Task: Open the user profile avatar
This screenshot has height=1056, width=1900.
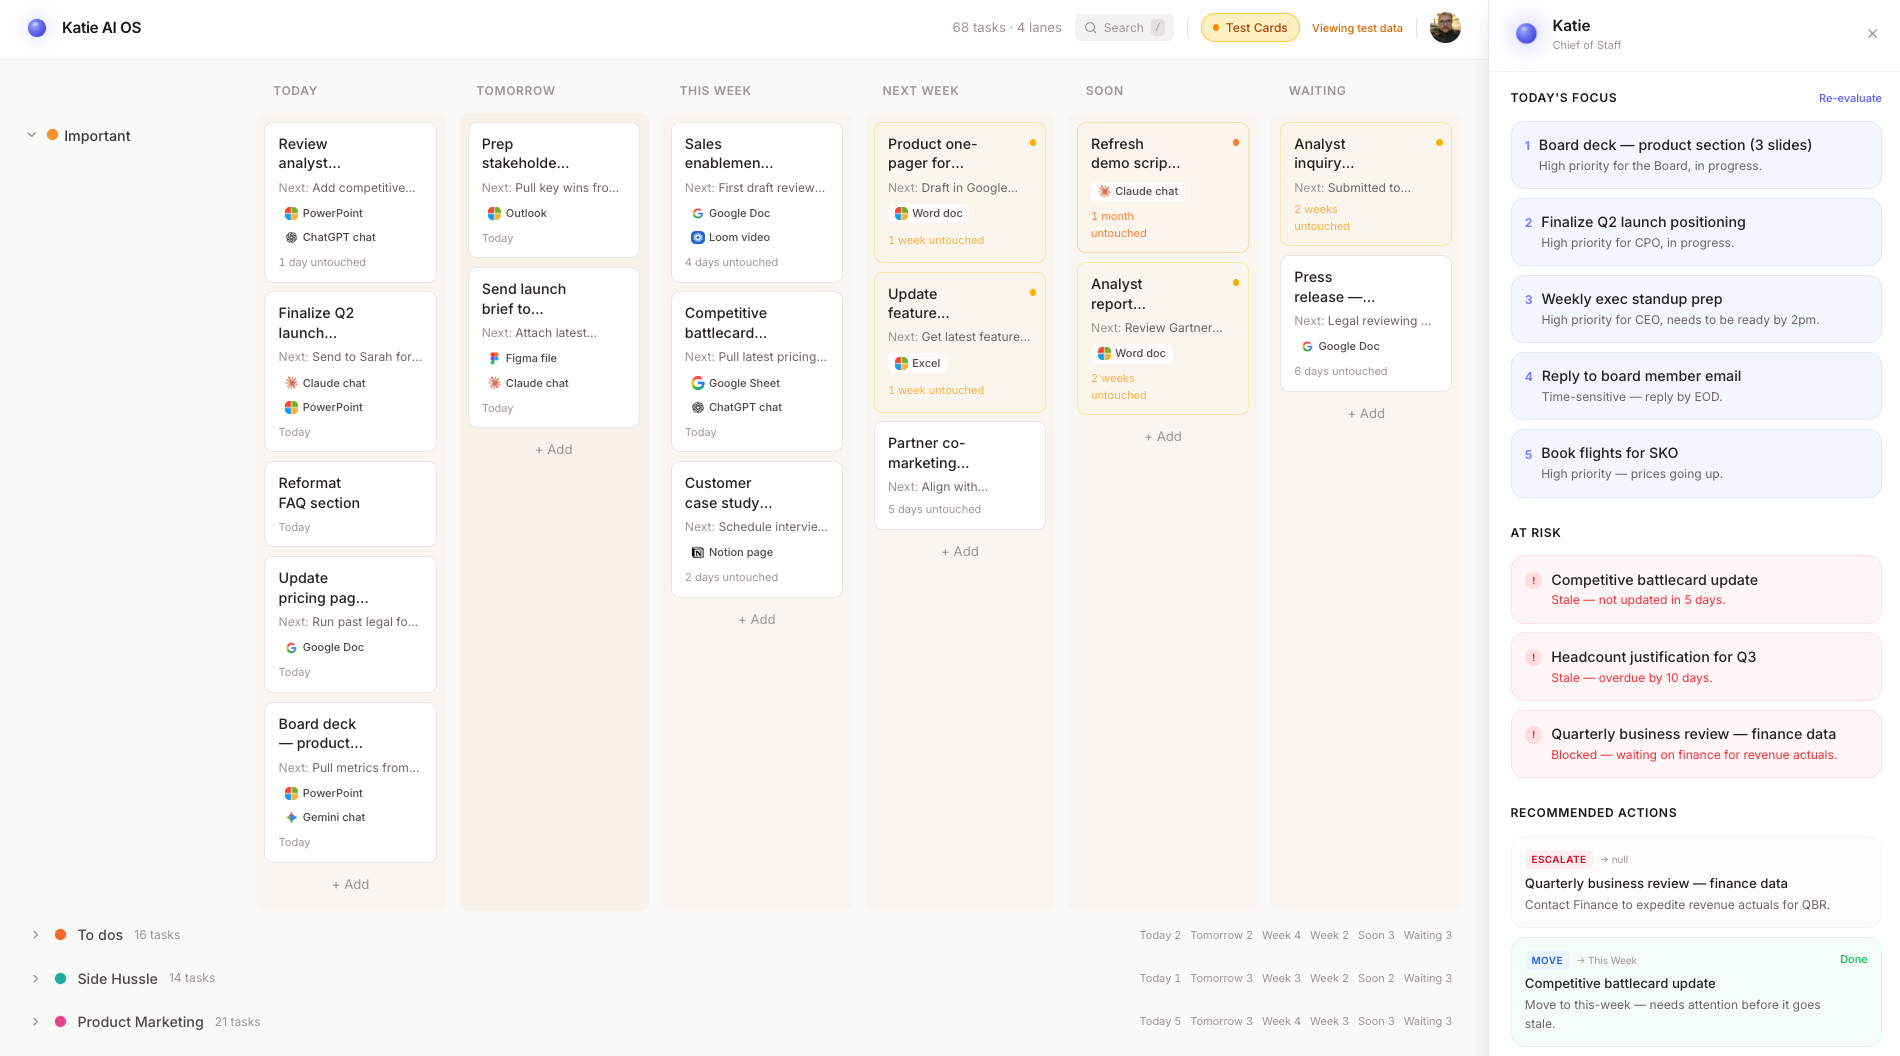Action: 1445,28
